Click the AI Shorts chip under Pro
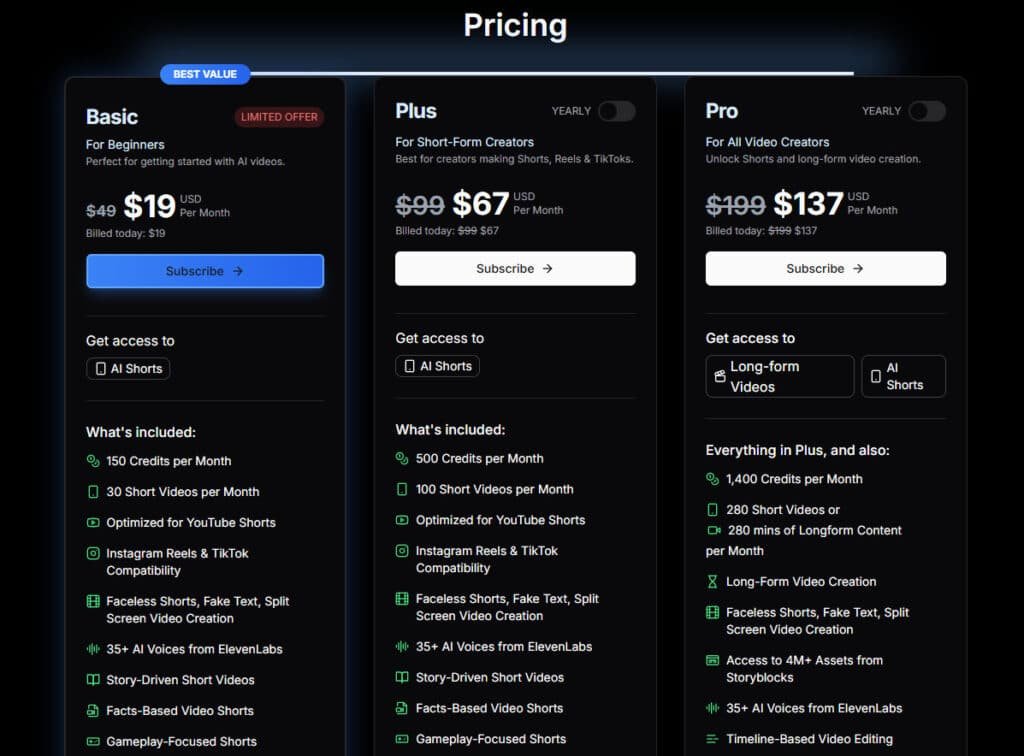1024x756 pixels. click(903, 376)
